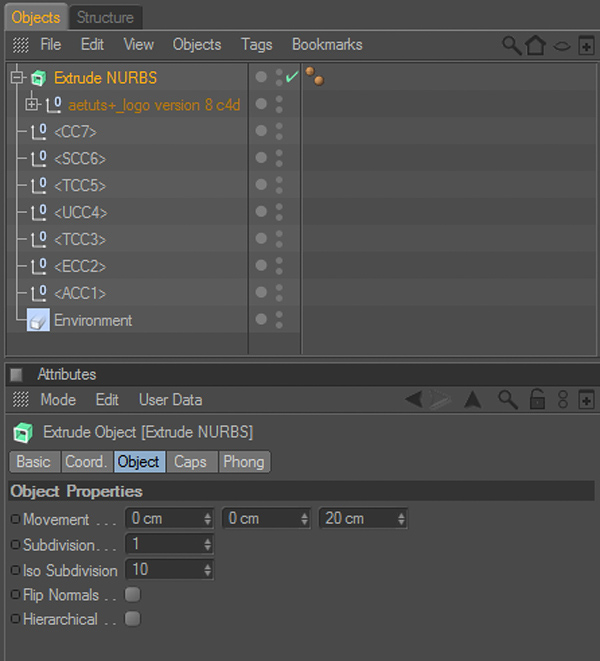The height and width of the screenshot is (661, 600).
Task: Click the spline icon of aetuts+_logo object
Action: pyautogui.click(x=54, y=105)
